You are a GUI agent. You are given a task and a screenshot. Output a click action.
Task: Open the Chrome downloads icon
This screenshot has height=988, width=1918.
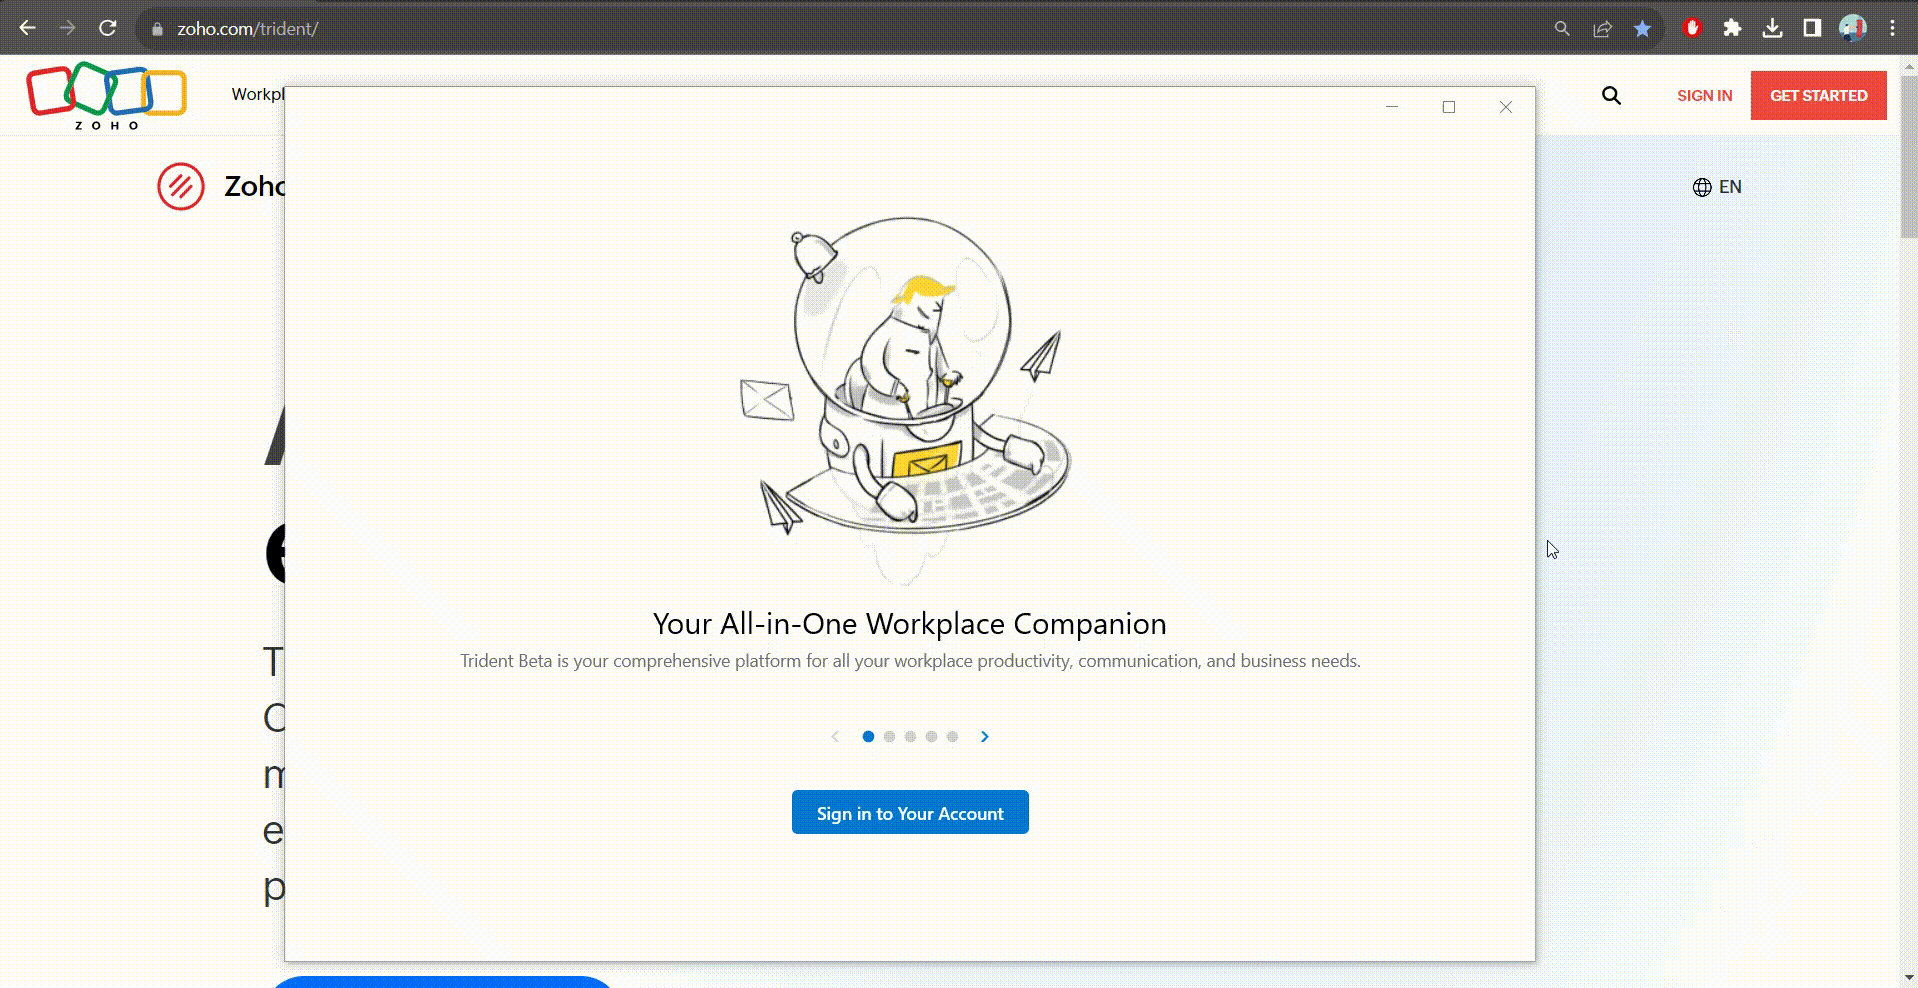1772,29
